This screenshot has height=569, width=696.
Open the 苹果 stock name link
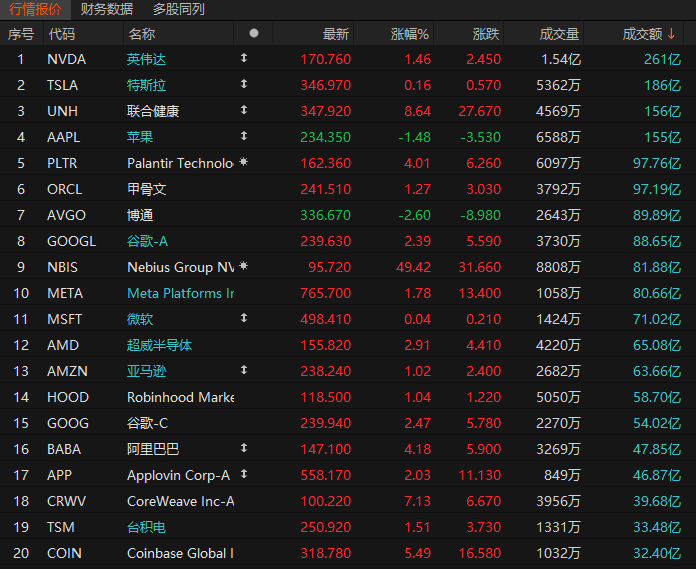tap(140, 137)
